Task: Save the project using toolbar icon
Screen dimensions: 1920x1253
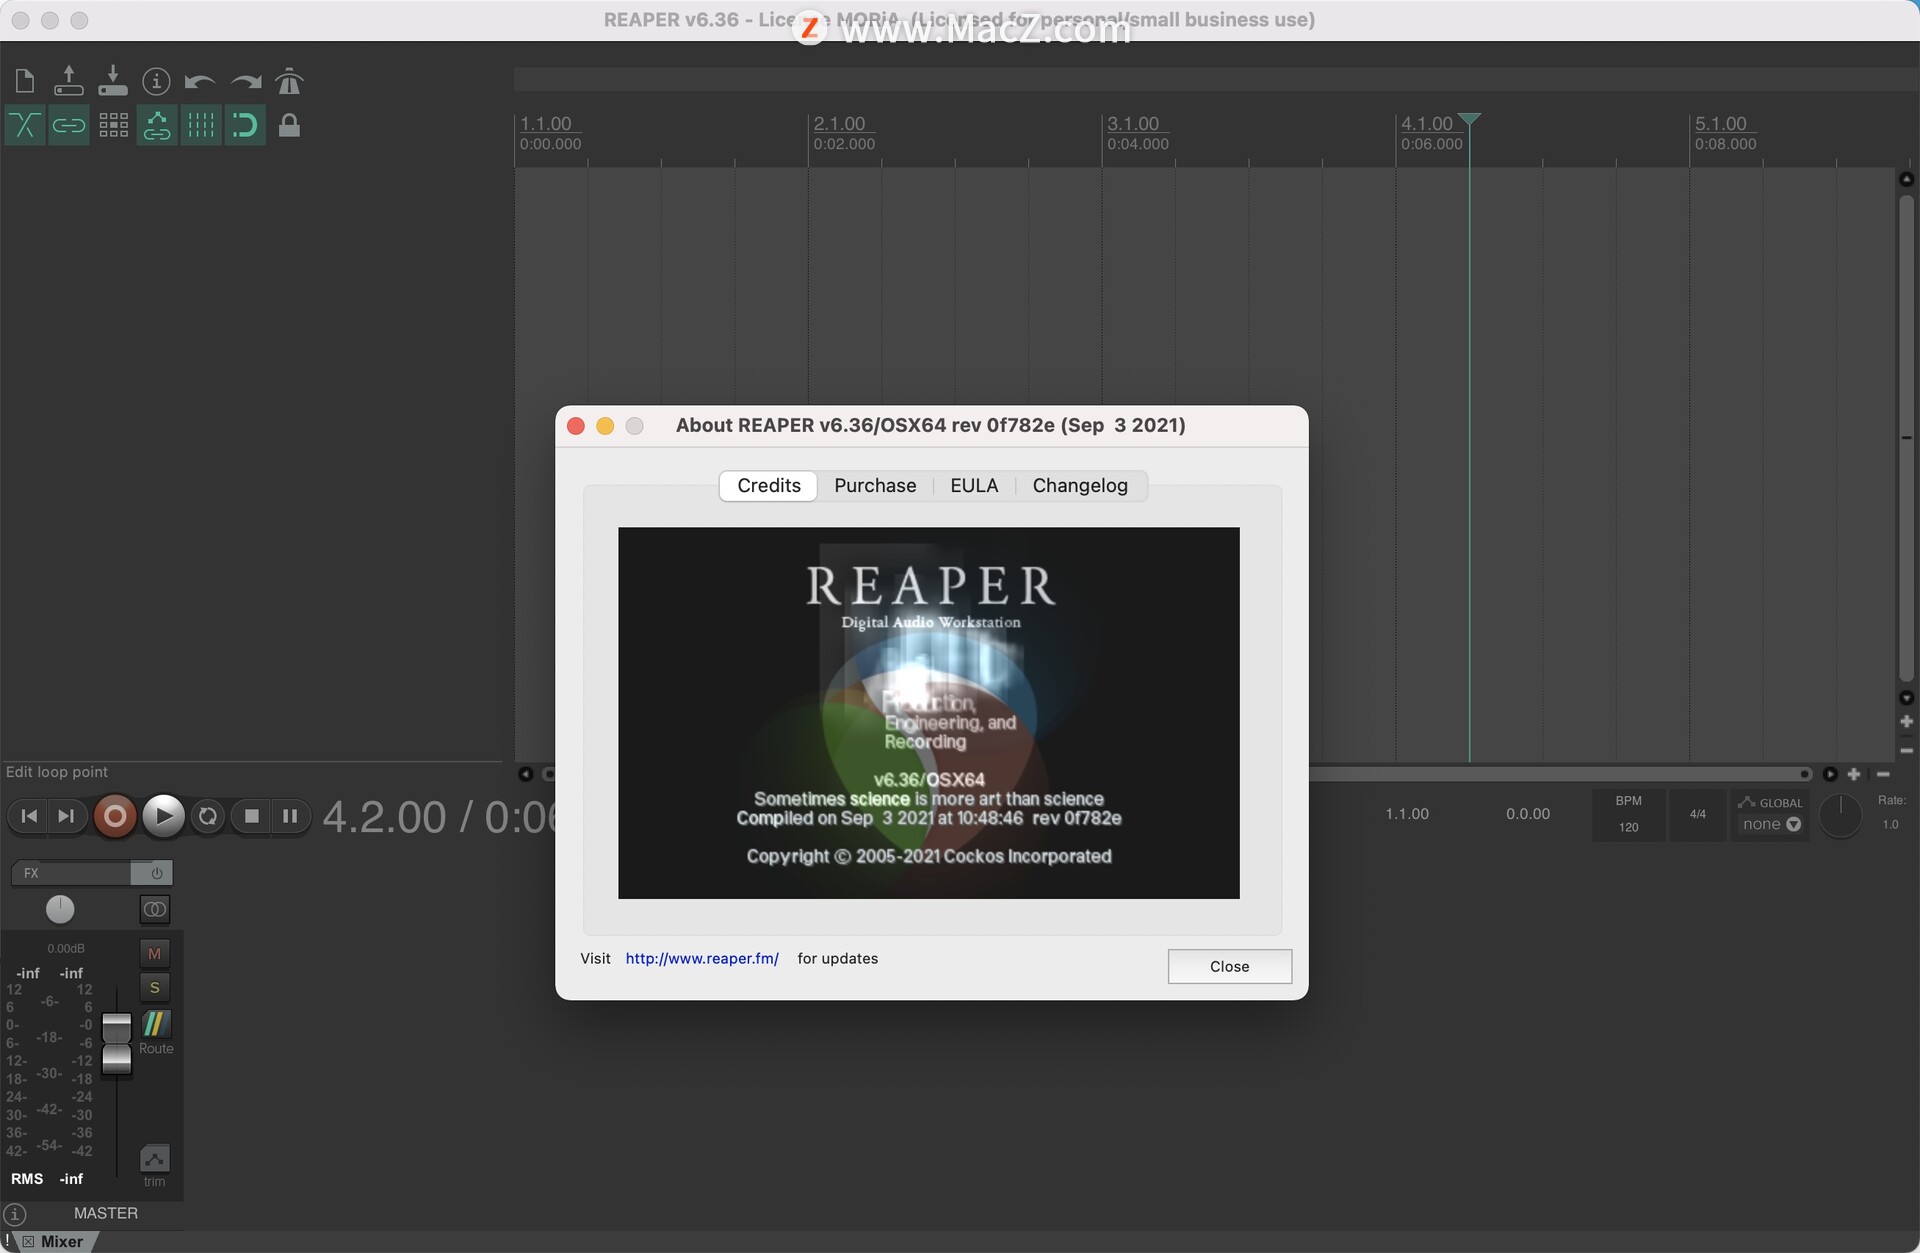Action: tap(113, 81)
